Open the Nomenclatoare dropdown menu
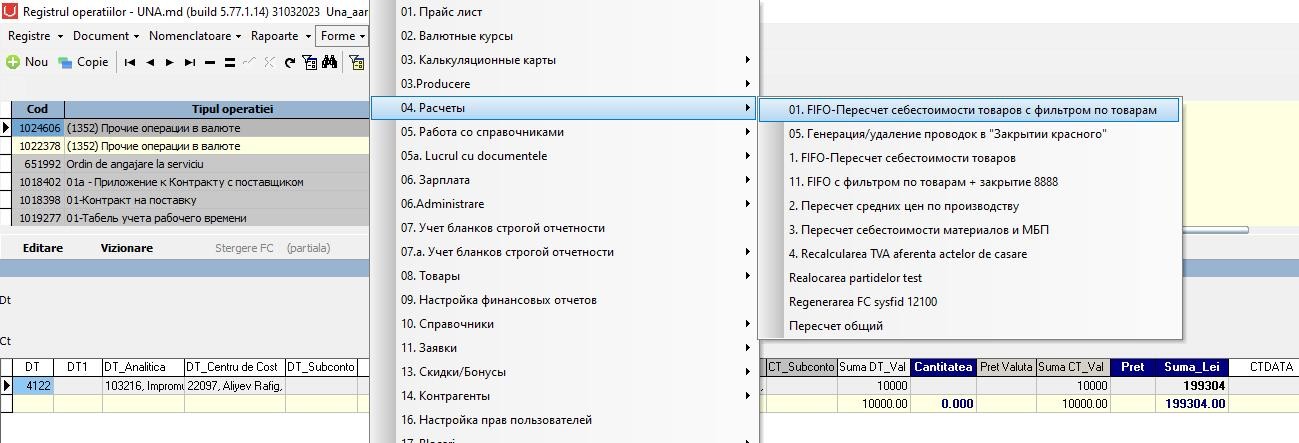This screenshot has height=443, width=1299. [x=195, y=36]
